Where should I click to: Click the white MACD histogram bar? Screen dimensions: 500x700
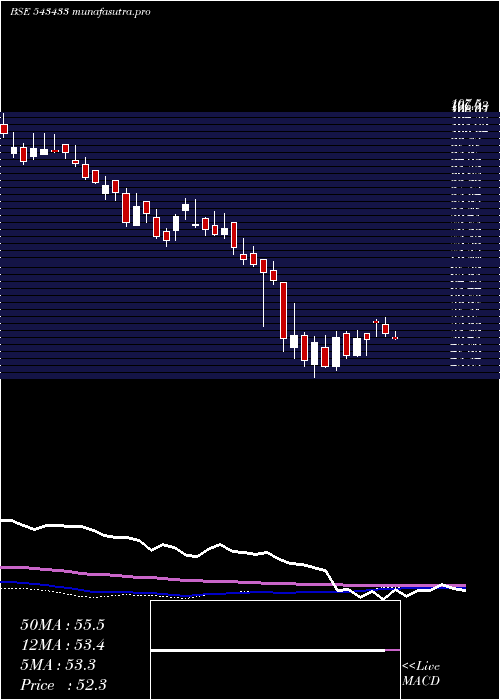268,650
